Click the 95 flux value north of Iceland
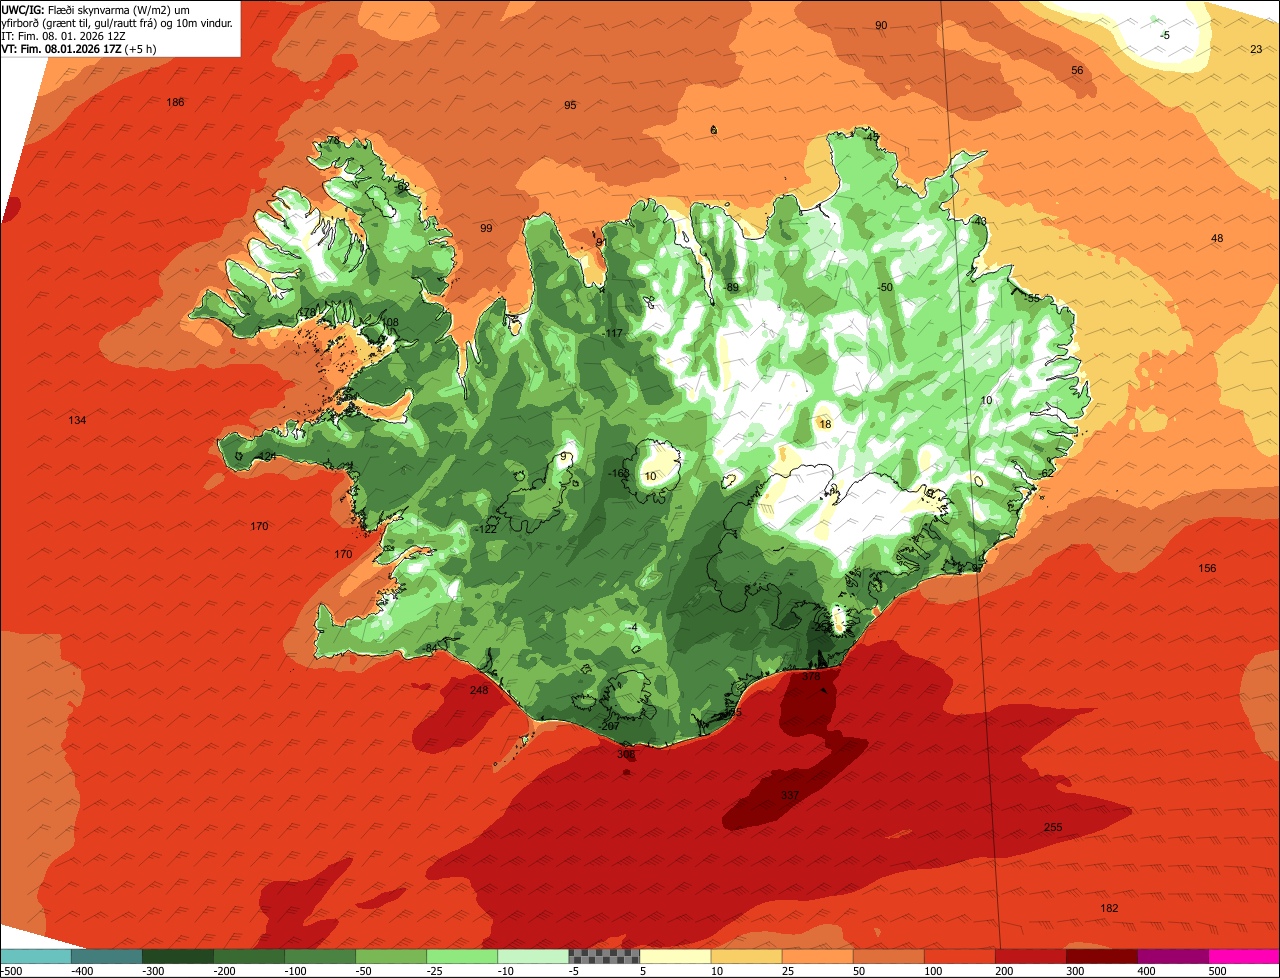This screenshot has height=978, width=1280. click(x=570, y=105)
